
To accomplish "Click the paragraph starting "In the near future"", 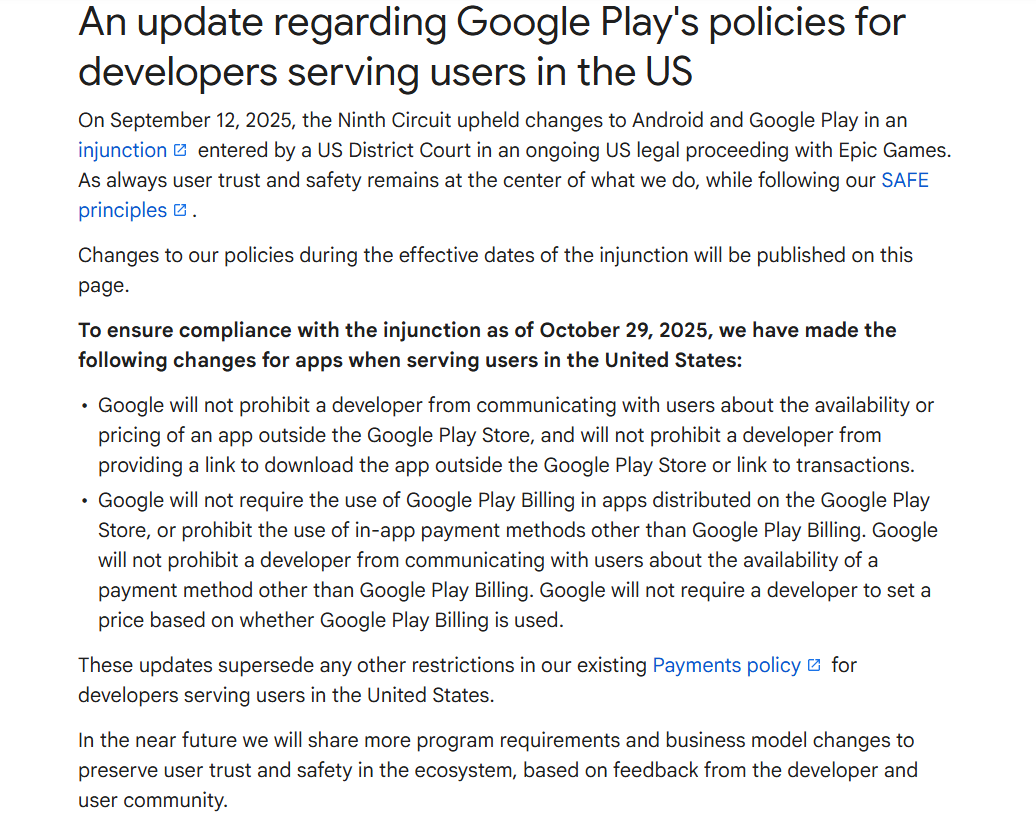I will pos(498,770).
